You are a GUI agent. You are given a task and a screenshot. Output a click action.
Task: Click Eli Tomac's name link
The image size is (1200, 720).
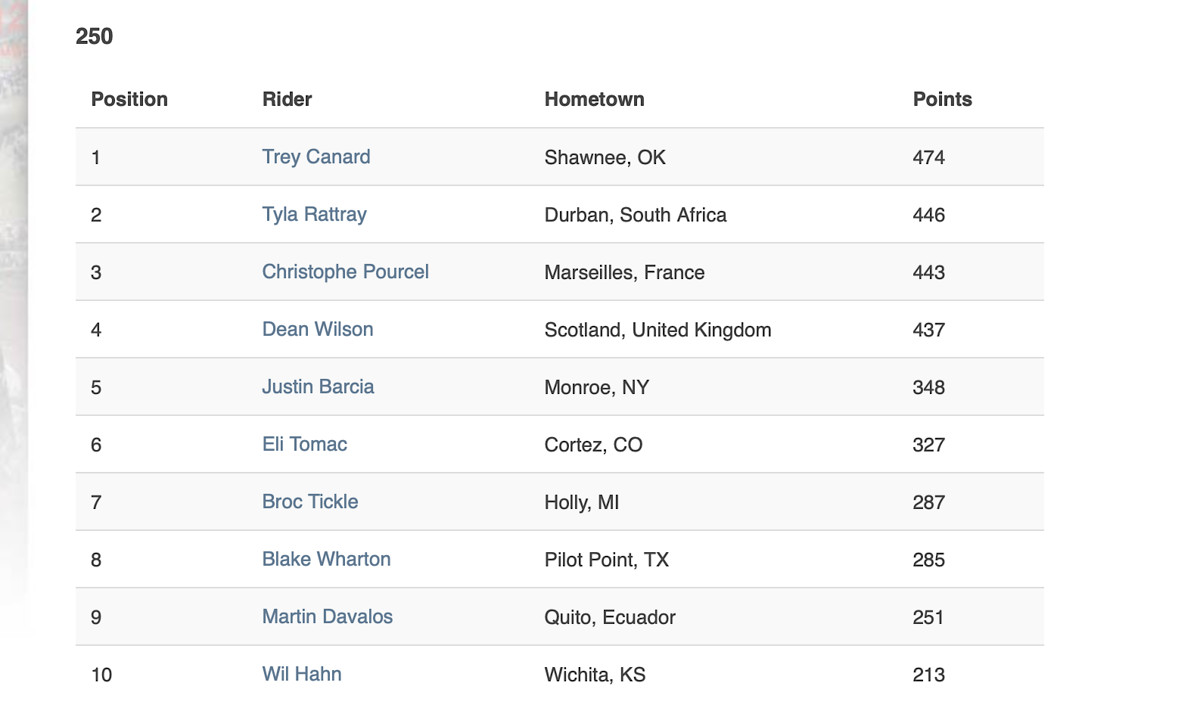304,445
